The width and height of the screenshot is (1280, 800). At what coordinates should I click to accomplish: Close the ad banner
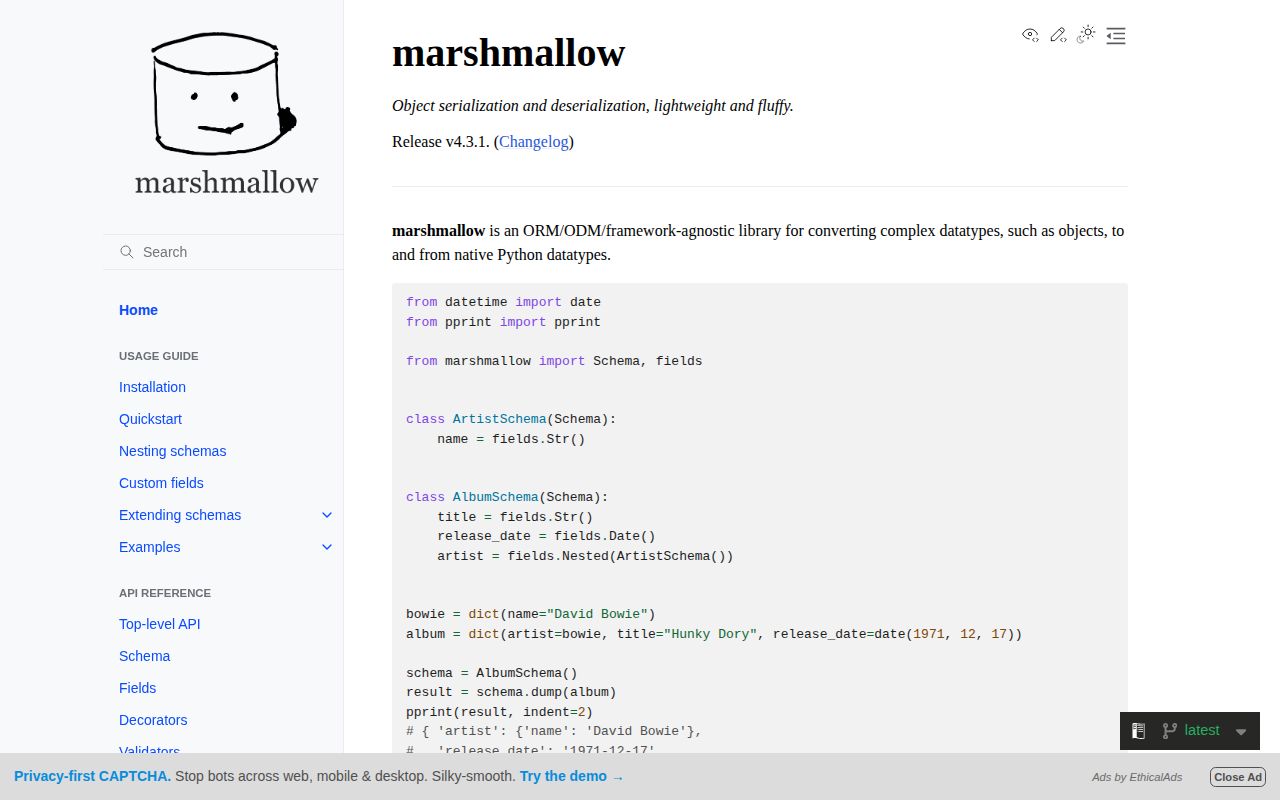point(1238,777)
